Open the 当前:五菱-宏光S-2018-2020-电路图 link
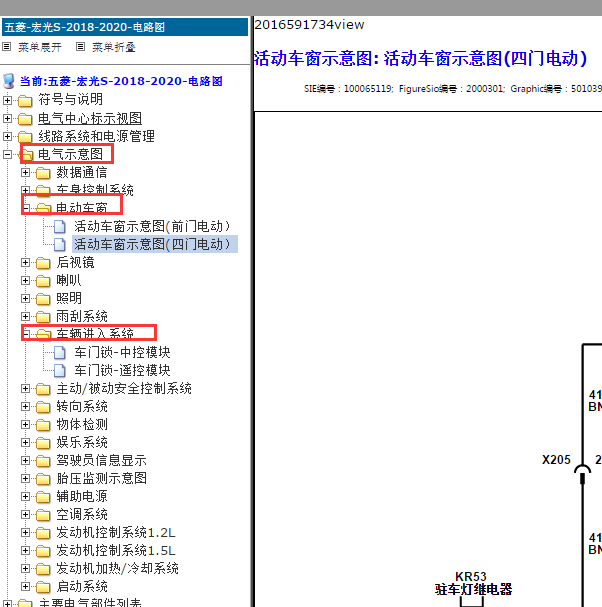602x607 pixels. point(121,81)
